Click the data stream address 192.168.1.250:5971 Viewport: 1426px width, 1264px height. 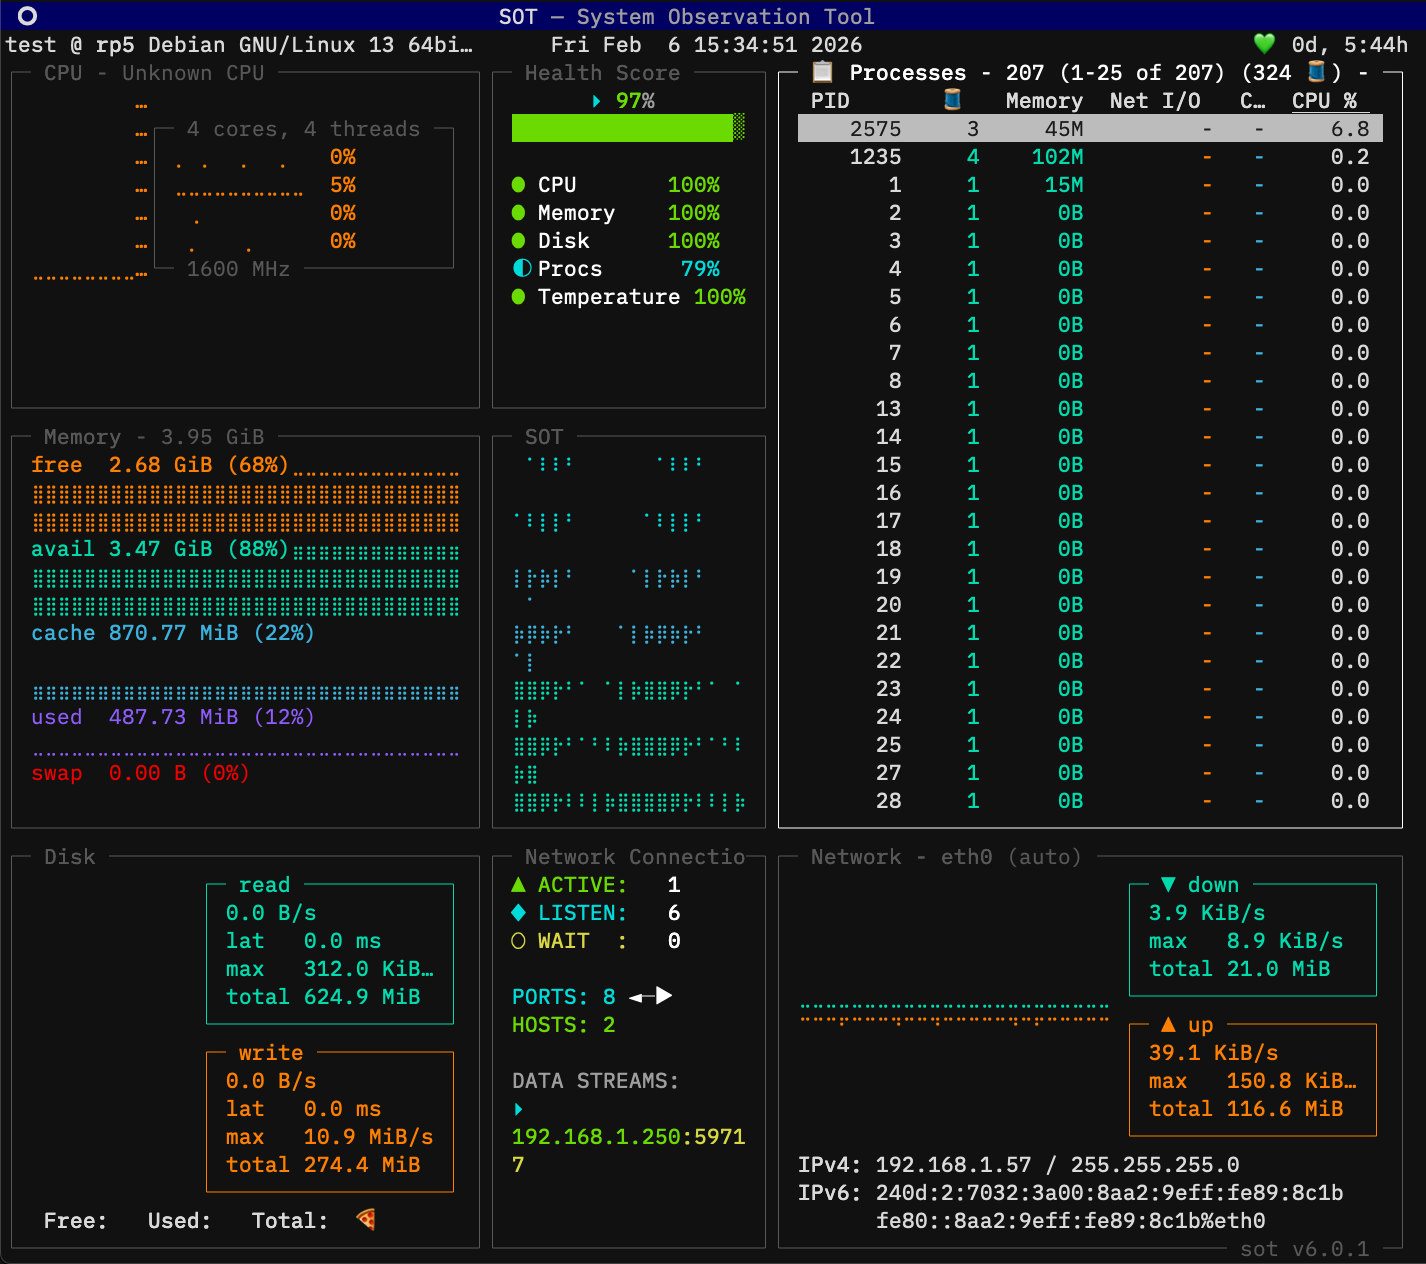point(628,1150)
